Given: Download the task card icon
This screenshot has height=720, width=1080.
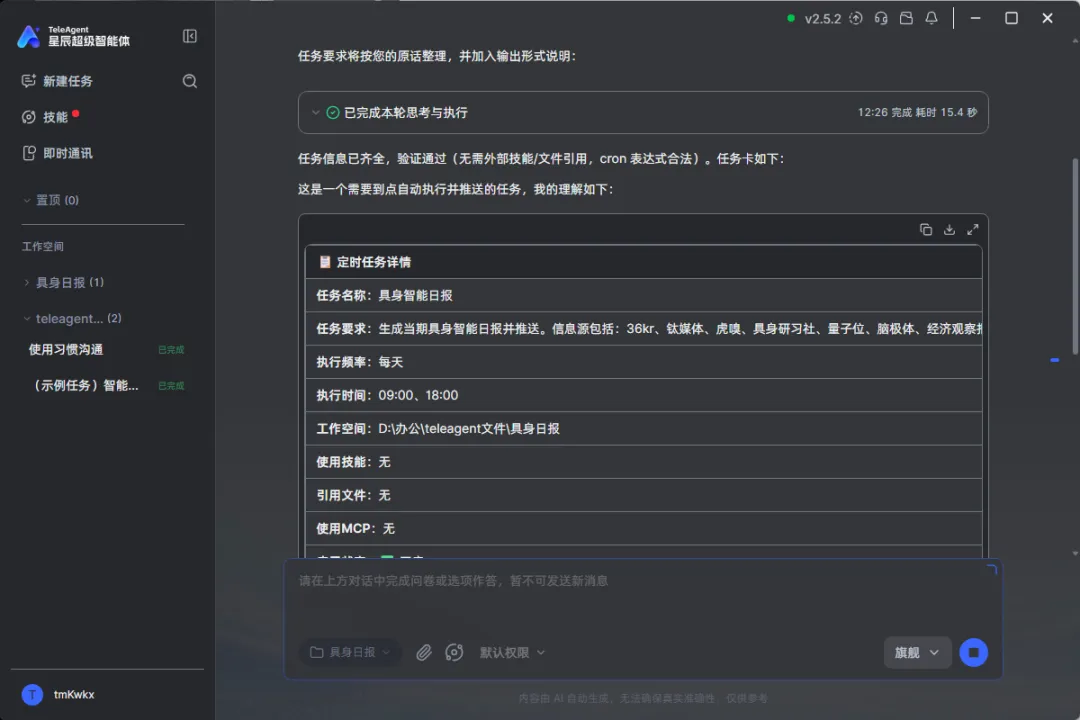Looking at the screenshot, I should point(949,229).
